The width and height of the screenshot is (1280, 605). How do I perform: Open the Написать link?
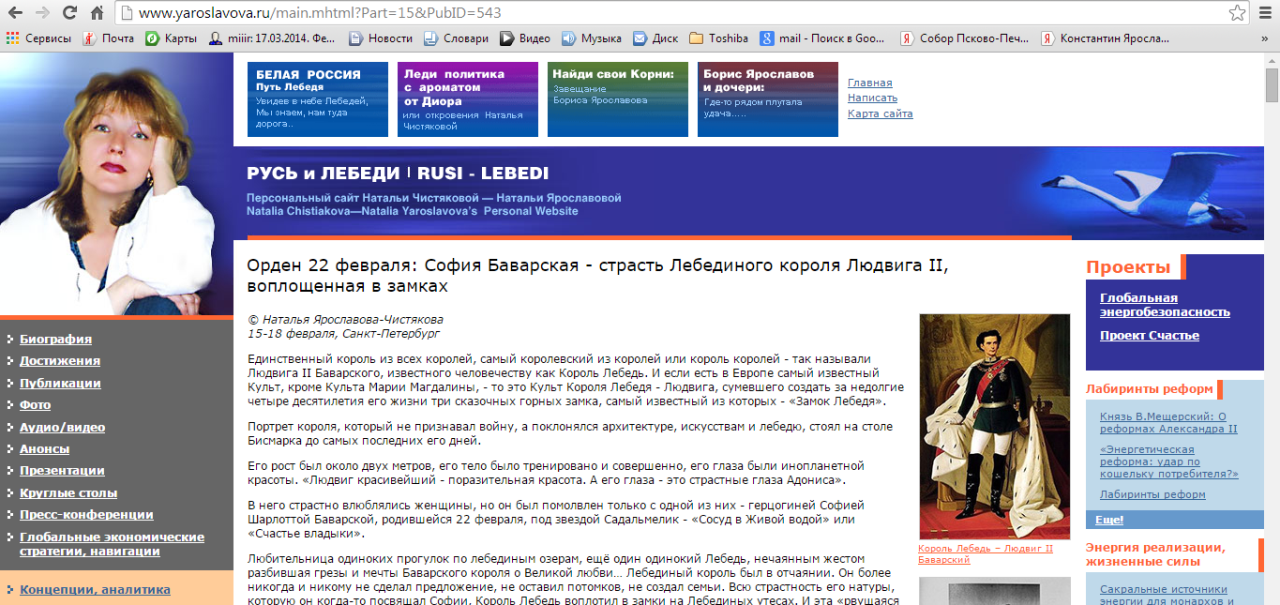click(x=873, y=98)
